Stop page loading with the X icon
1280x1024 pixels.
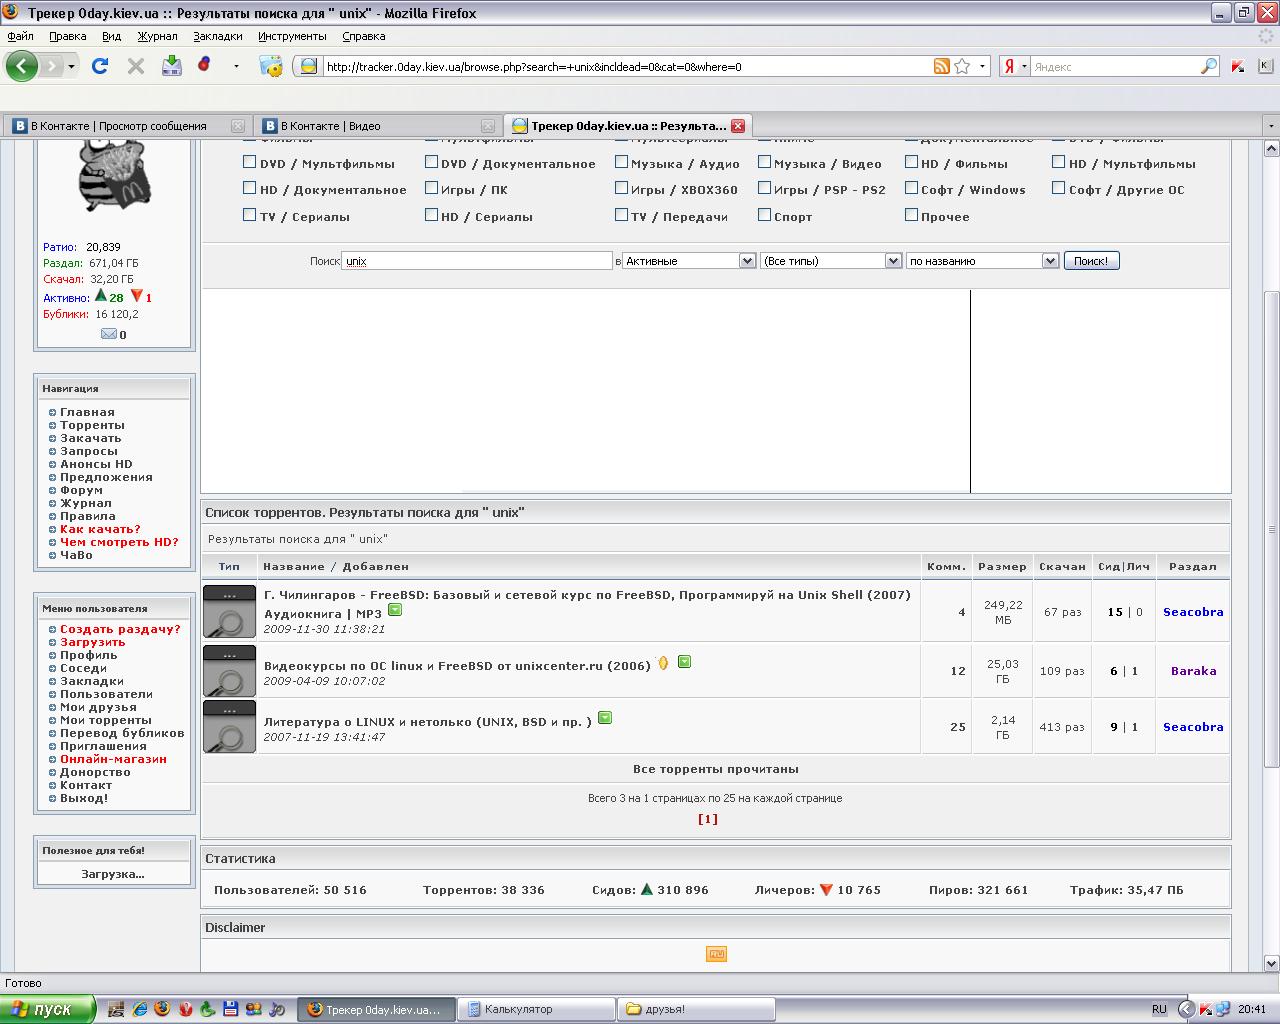click(136, 66)
